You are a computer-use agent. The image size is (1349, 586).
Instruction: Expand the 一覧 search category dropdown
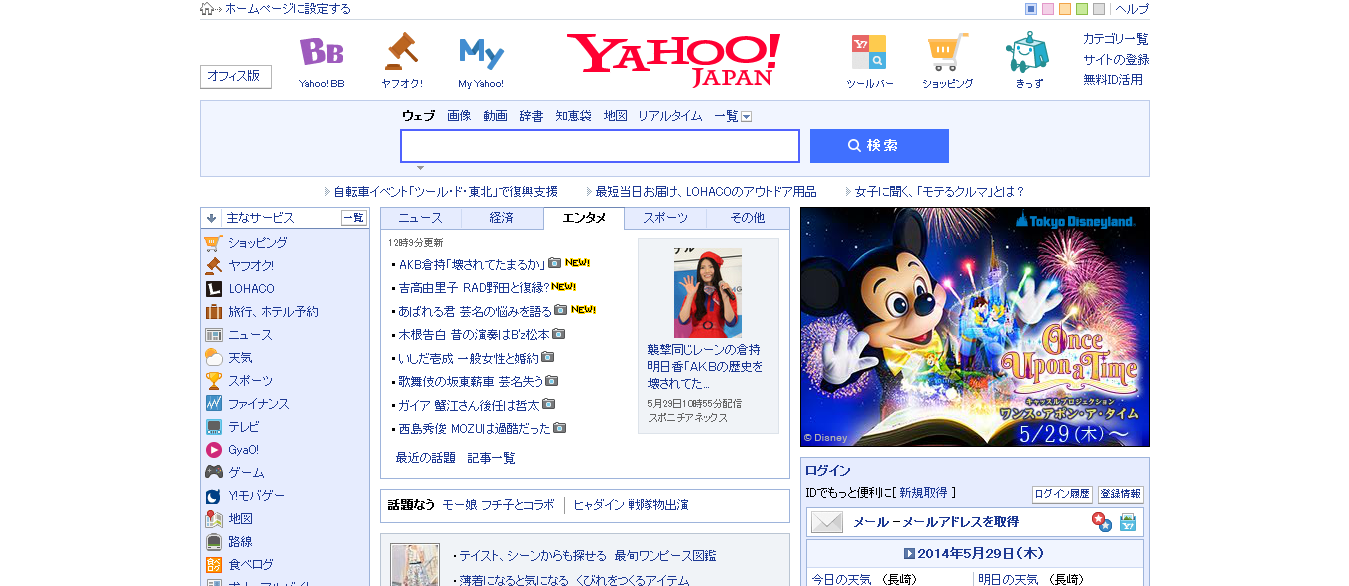(746, 117)
